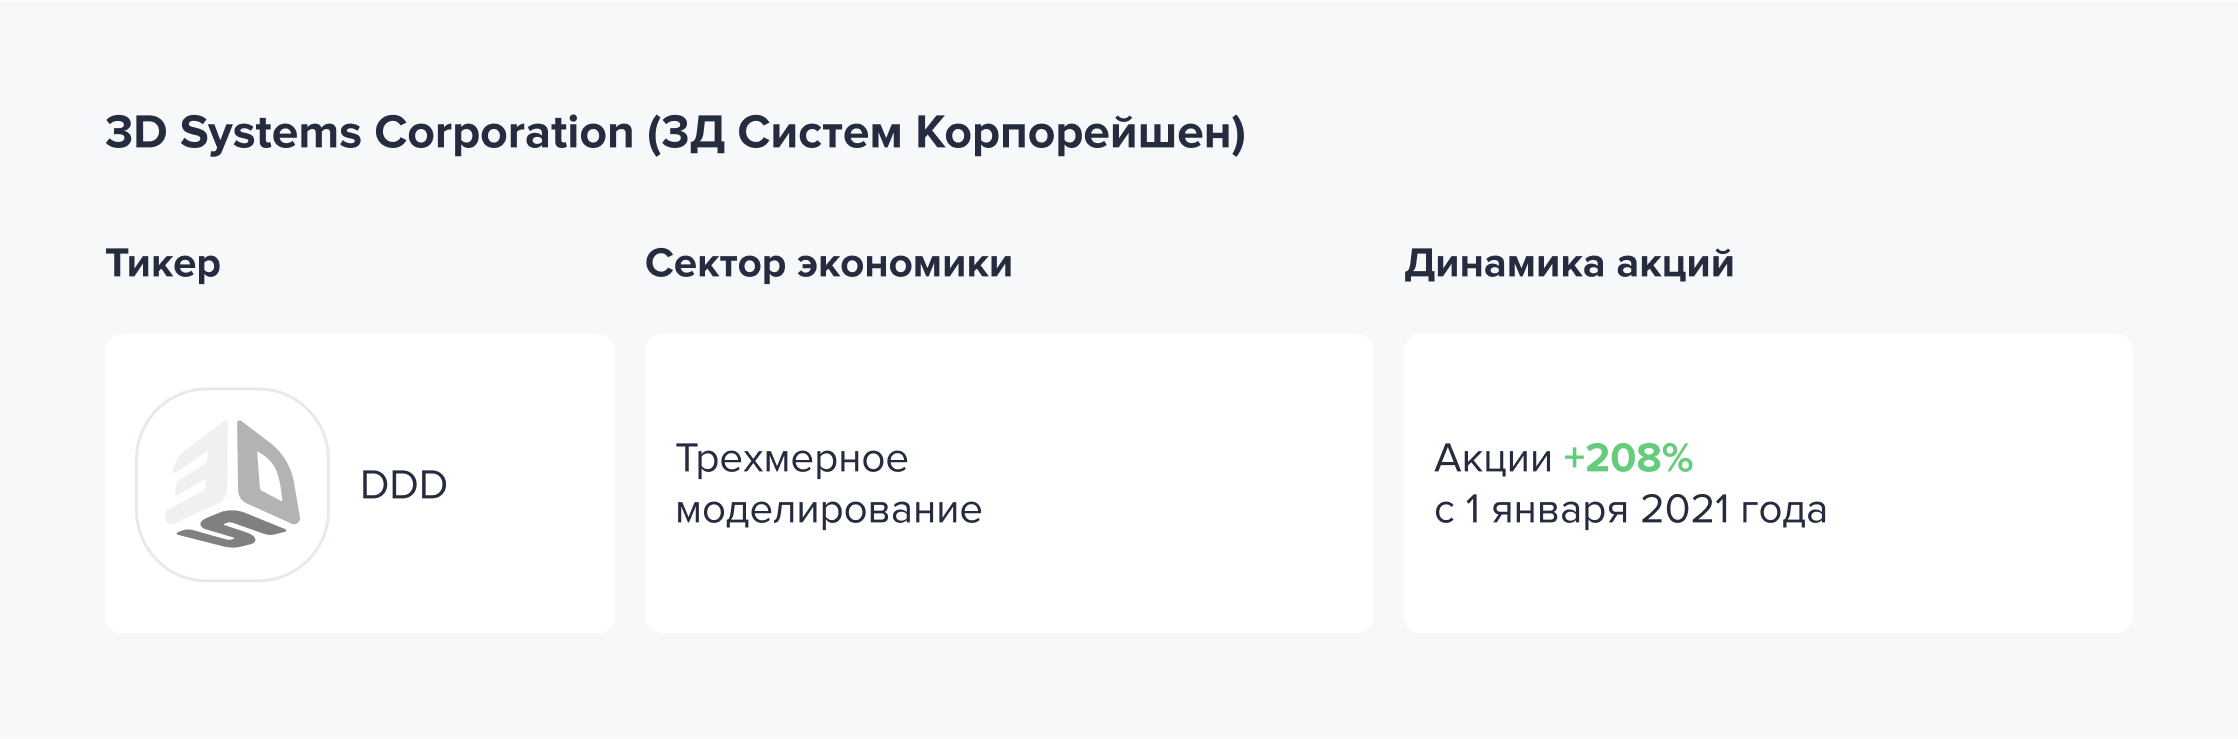Image resolution: width=2238 pixels, height=739 pixels.
Task: Click empty right side of the sector card
Action: 1180,485
